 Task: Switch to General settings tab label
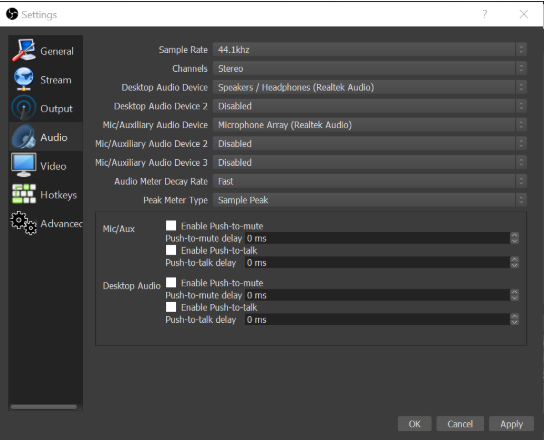[x=57, y=51]
